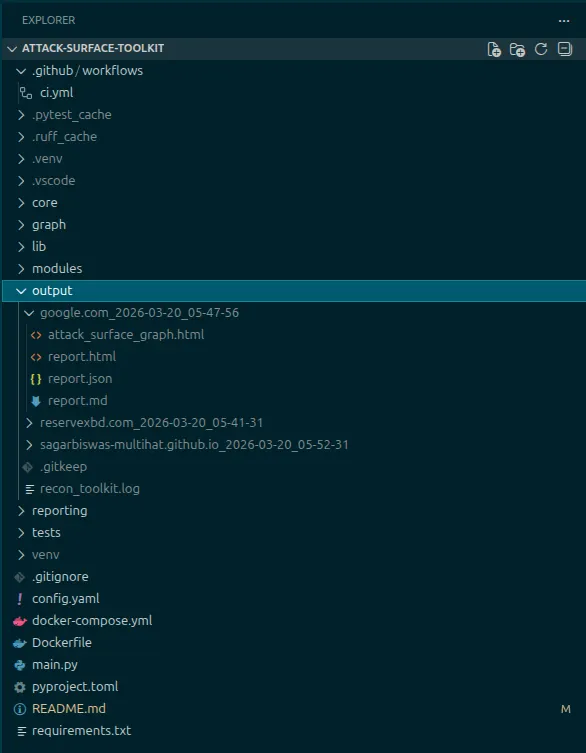Click the HTML icon beside report.html

coord(36,357)
